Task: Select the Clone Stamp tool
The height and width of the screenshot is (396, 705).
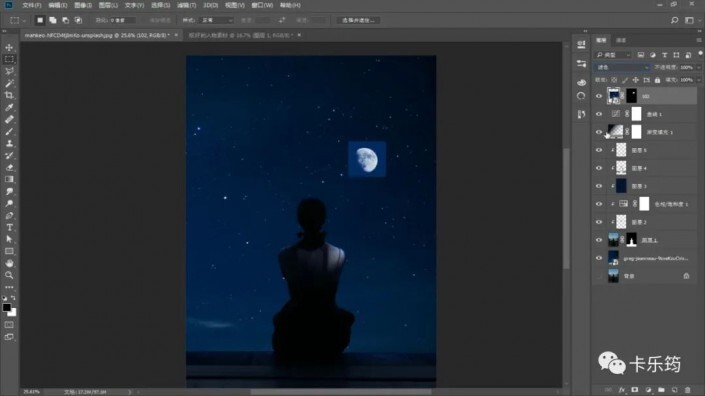Action: tap(9, 143)
